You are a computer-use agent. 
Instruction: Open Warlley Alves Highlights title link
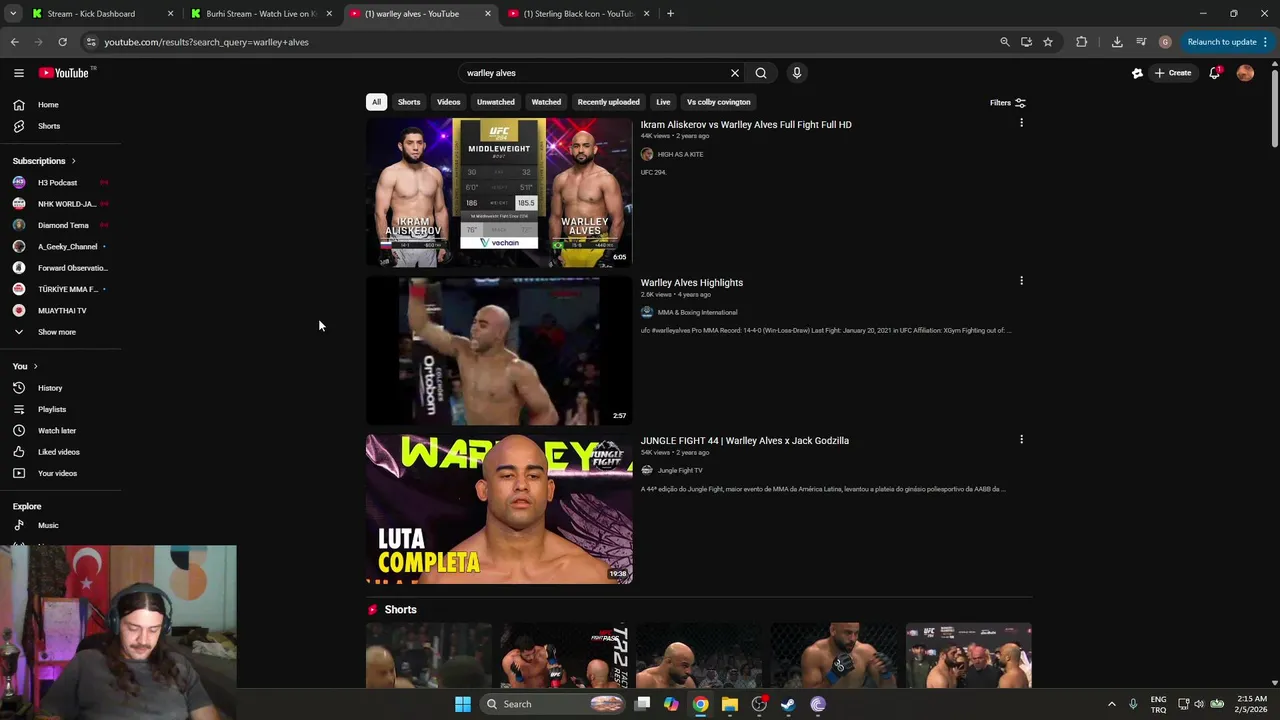pos(692,283)
